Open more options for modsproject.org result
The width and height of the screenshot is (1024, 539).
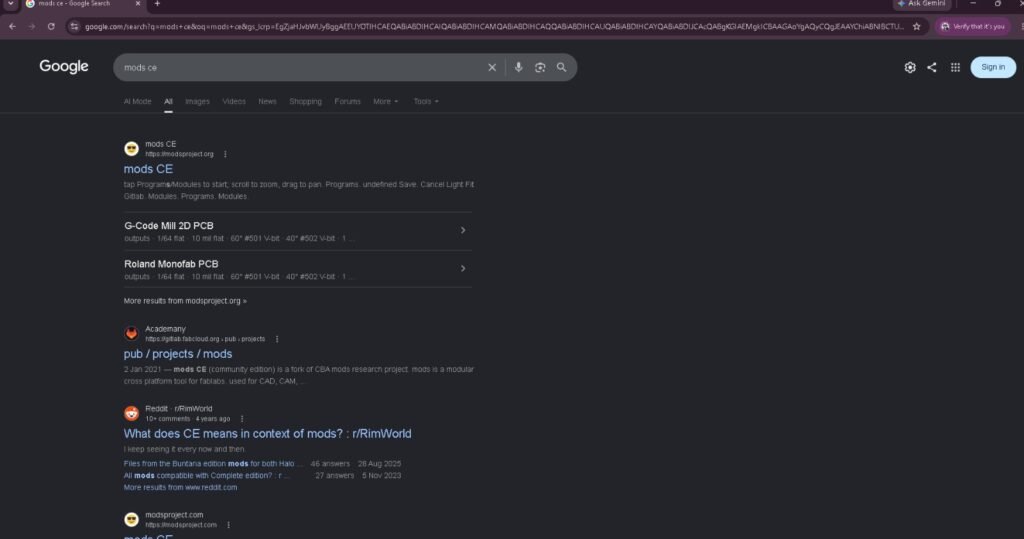pos(225,154)
